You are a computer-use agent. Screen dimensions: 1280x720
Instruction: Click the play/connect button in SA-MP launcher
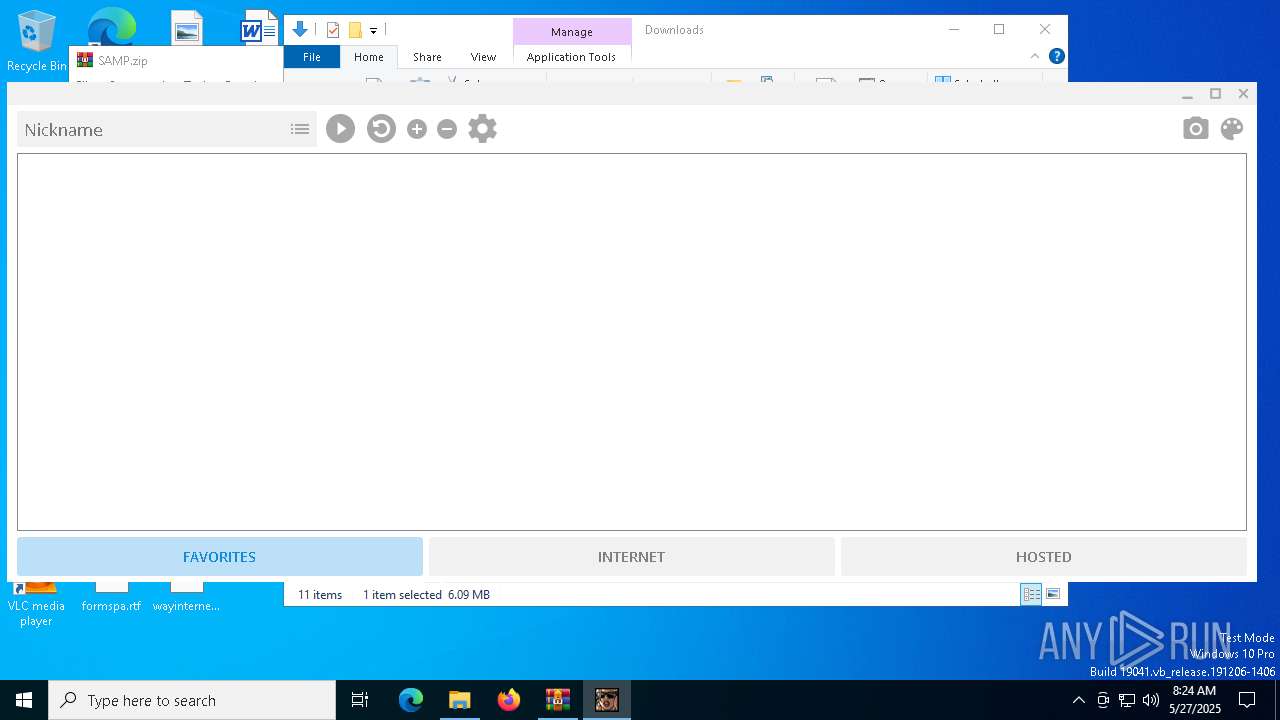[x=340, y=129]
